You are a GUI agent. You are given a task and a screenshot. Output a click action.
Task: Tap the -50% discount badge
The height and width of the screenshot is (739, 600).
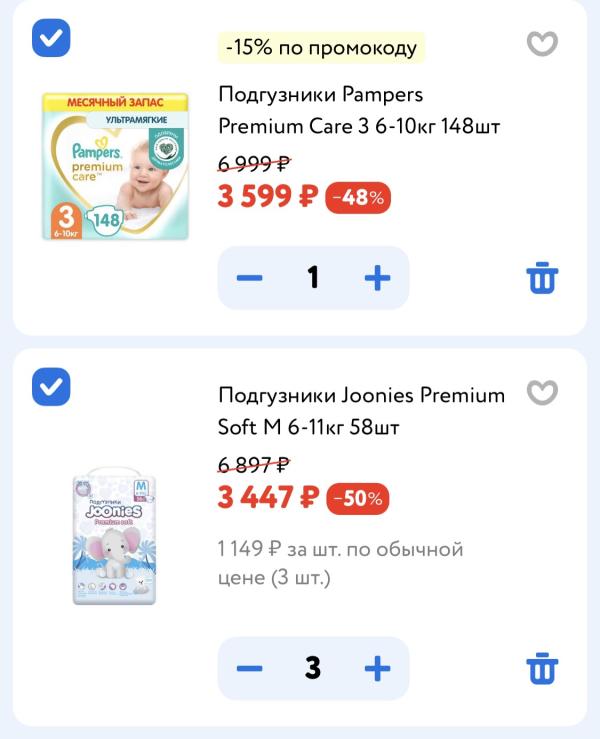tap(358, 498)
